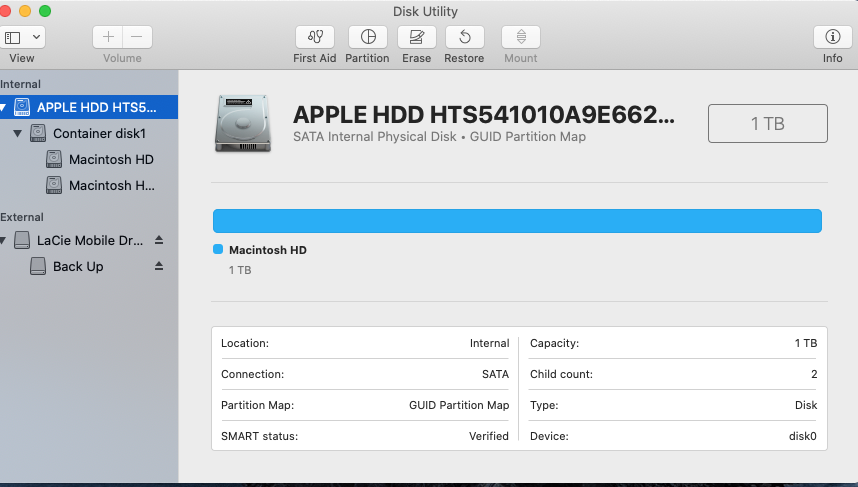Click the SMART status value Verified

489,436
